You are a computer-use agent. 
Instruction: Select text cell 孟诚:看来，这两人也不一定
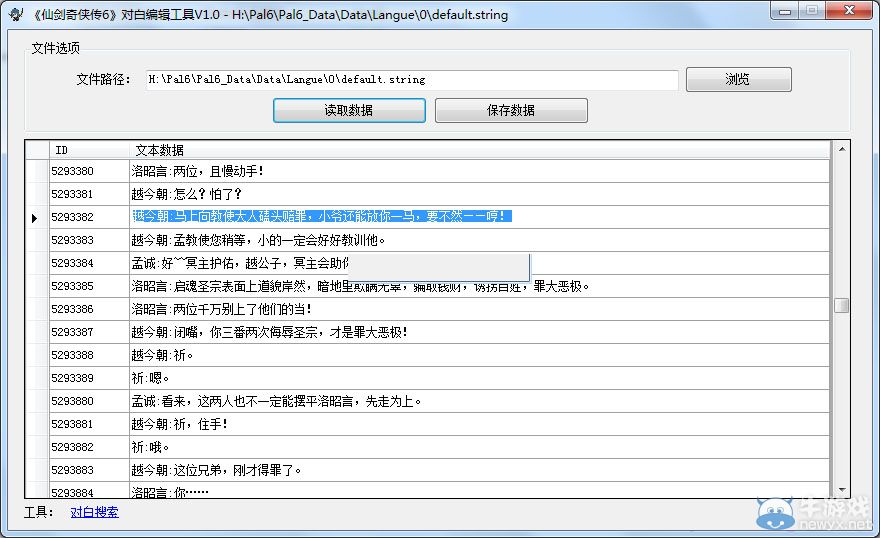coord(479,401)
